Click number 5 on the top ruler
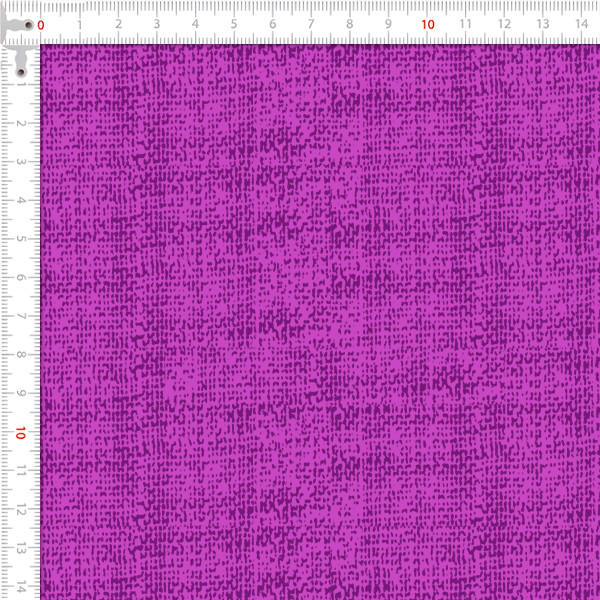Image resolution: width=600 pixels, height=600 pixels. 233,23
